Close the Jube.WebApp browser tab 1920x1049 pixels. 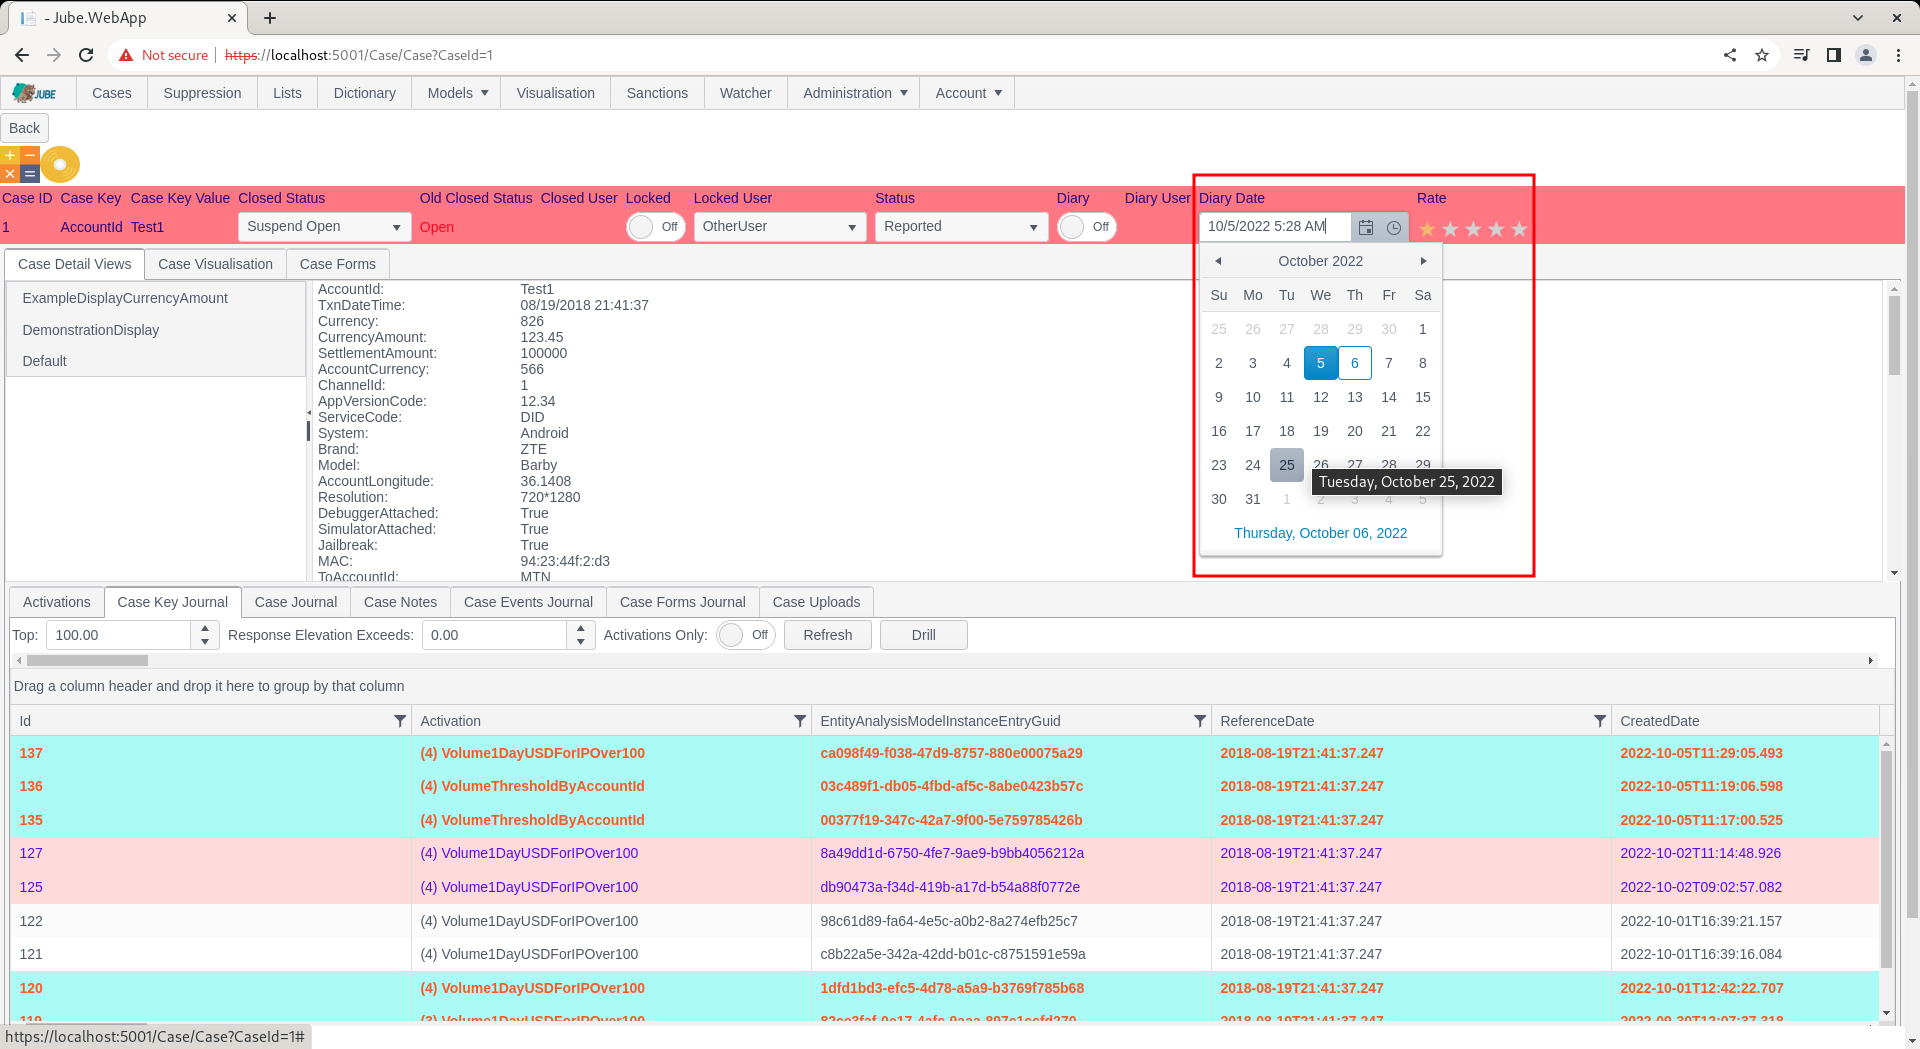coord(231,18)
